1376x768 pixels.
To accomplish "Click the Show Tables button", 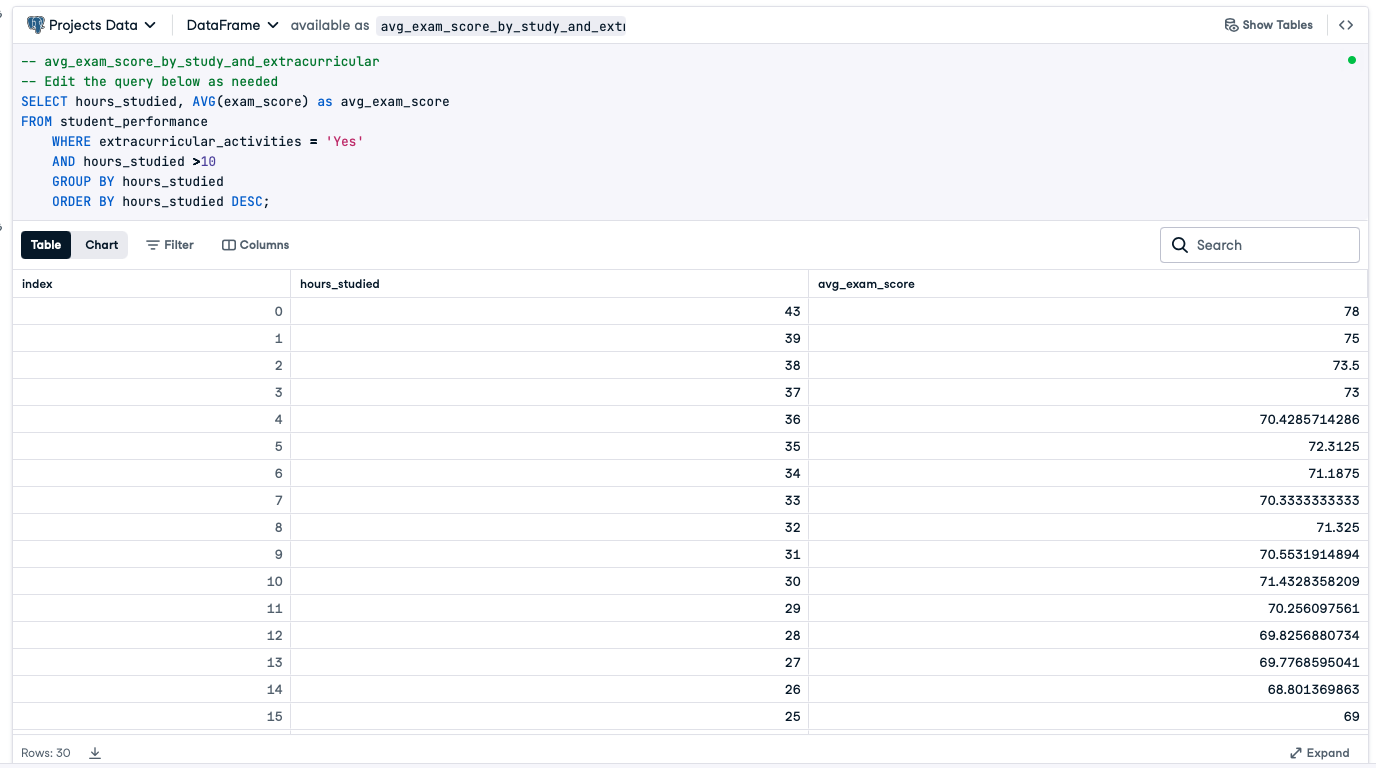I will (x=1268, y=25).
